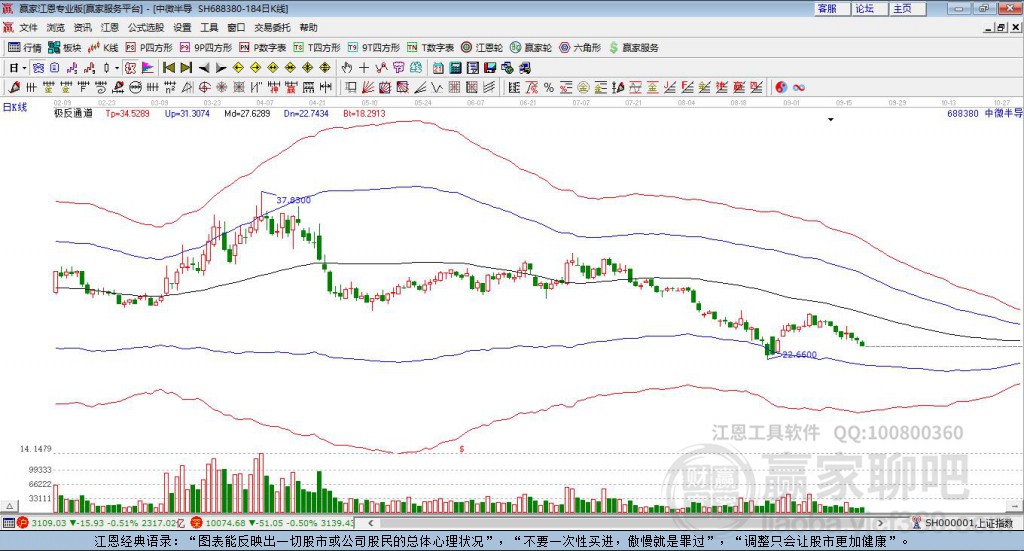1024x551 pixels.
Task: Toggle the 极反 indicator button
Action: point(131,68)
